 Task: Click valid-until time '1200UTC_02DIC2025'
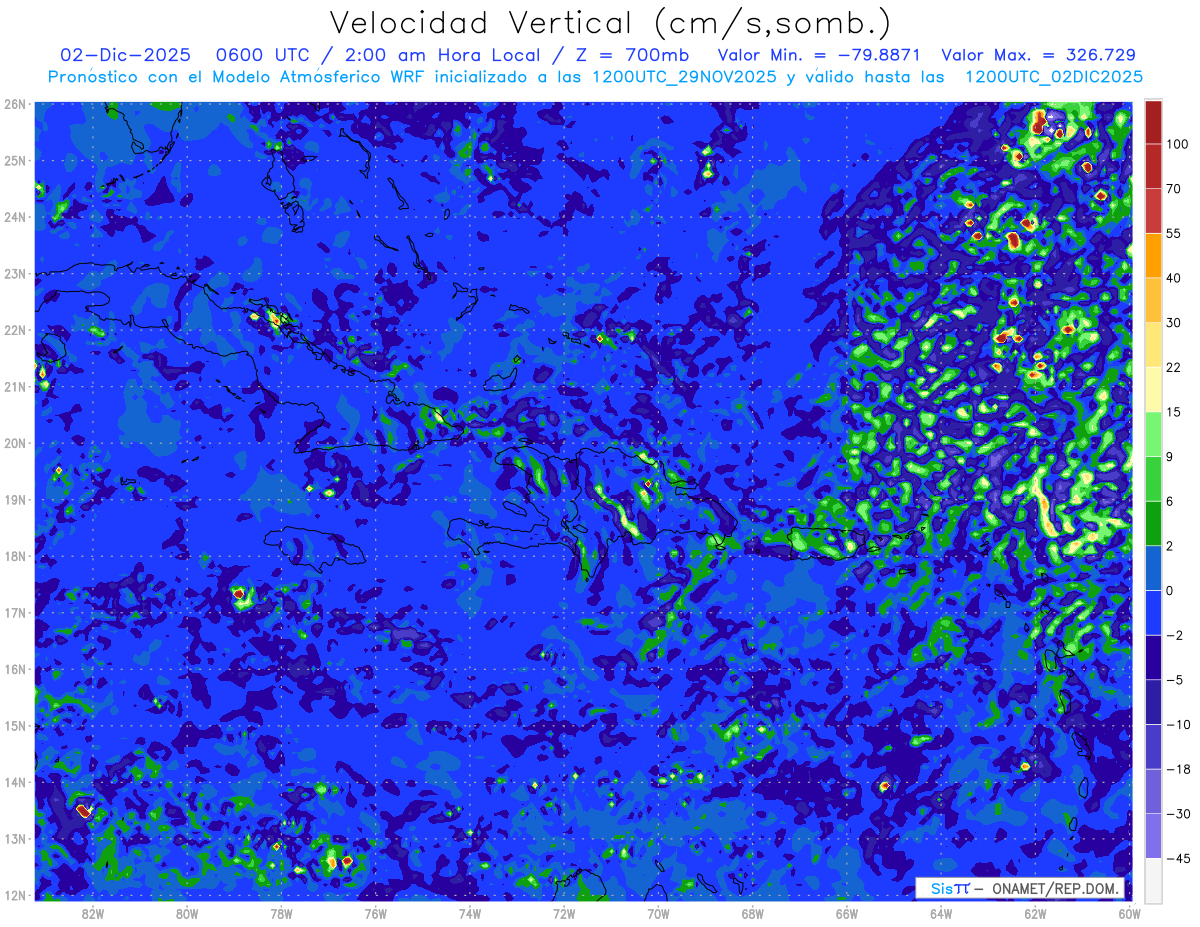pyautogui.click(x=1055, y=77)
